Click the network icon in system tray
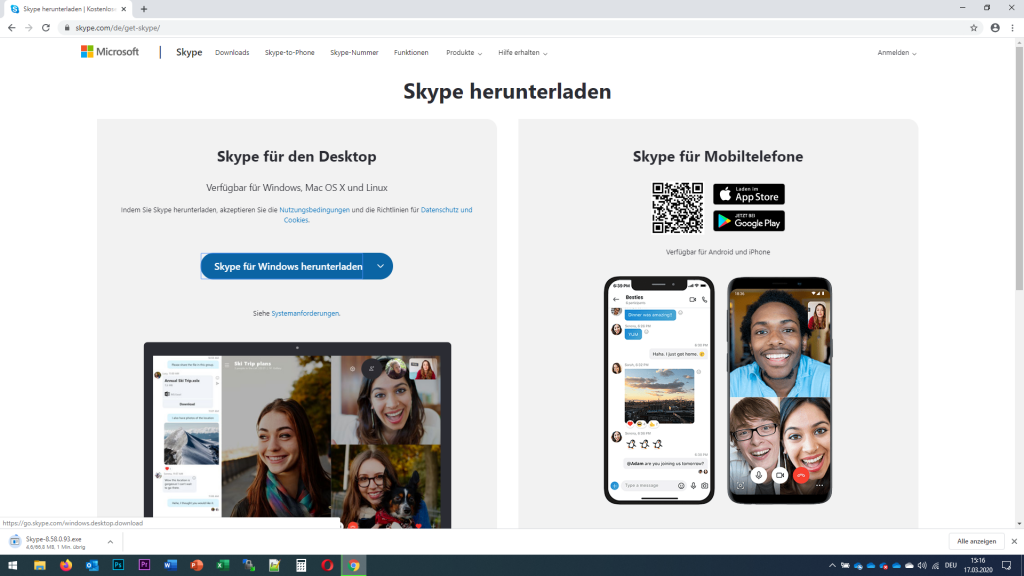 click(x=935, y=566)
